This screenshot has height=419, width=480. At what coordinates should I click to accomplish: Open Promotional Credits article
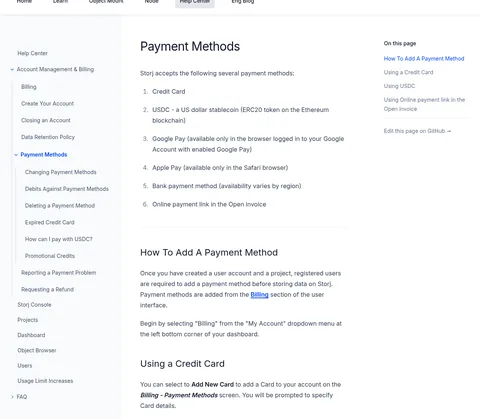[50, 256]
